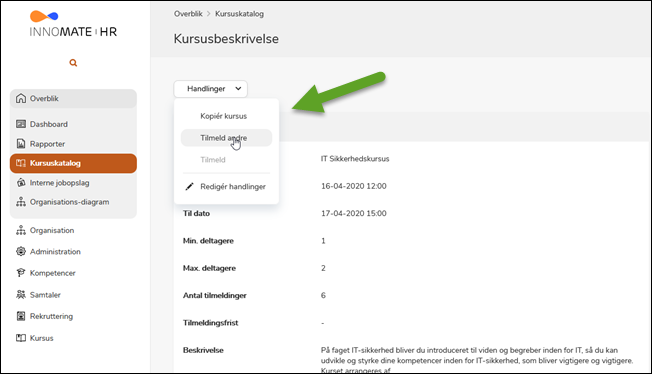Viewport: 652px width, 374px height.
Task: Click the Antal tilmeldinger label
Action: (215, 295)
